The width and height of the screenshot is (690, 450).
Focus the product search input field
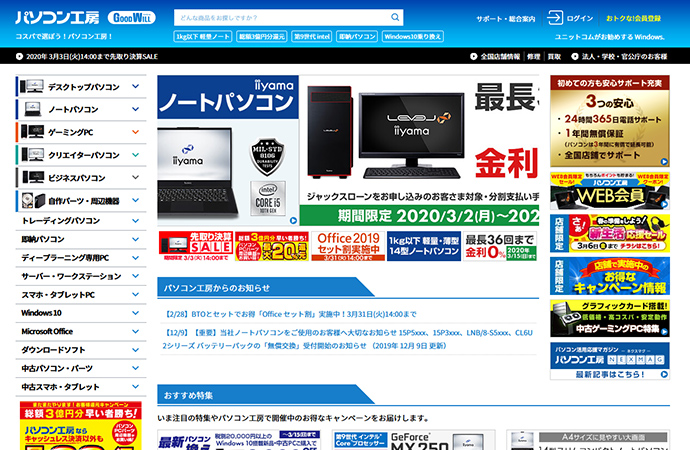[x=282, y=18]
